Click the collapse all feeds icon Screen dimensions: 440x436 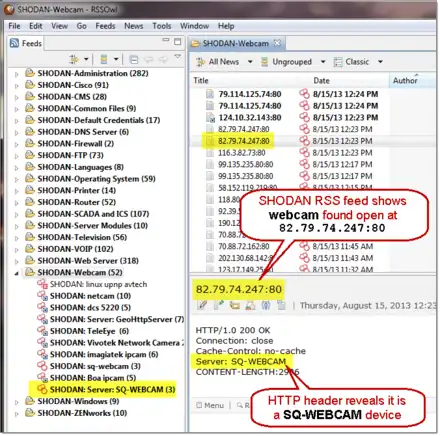[x=134, y=60]
